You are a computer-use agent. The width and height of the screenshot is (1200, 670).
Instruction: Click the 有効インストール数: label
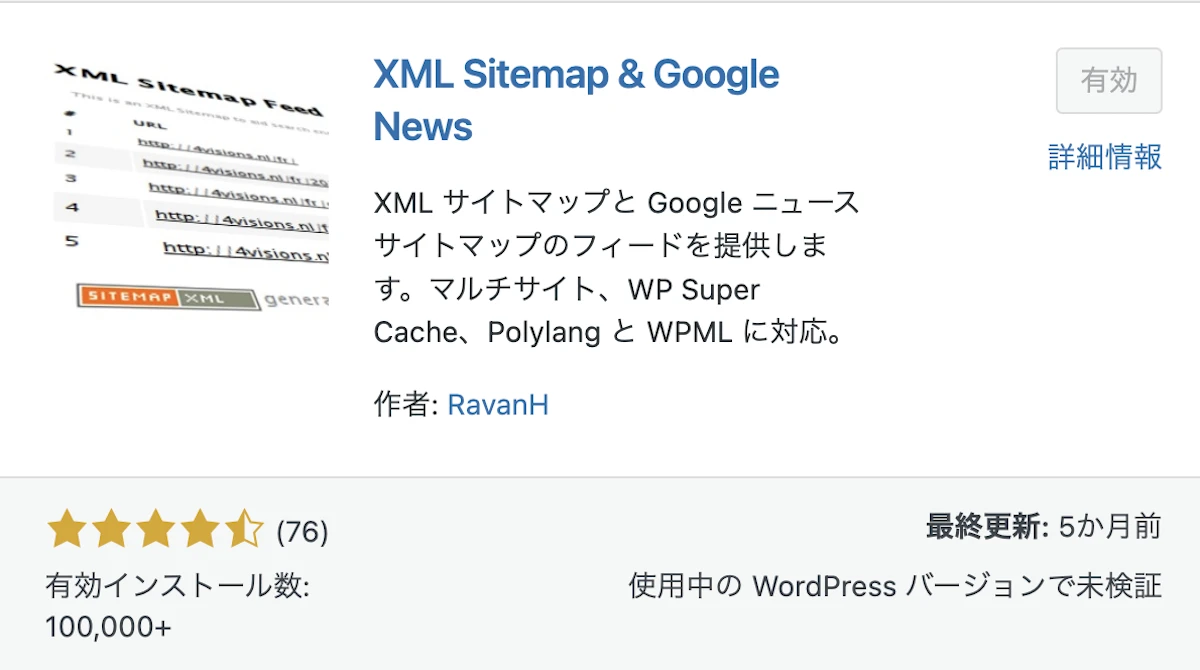(x=178, y=585)
